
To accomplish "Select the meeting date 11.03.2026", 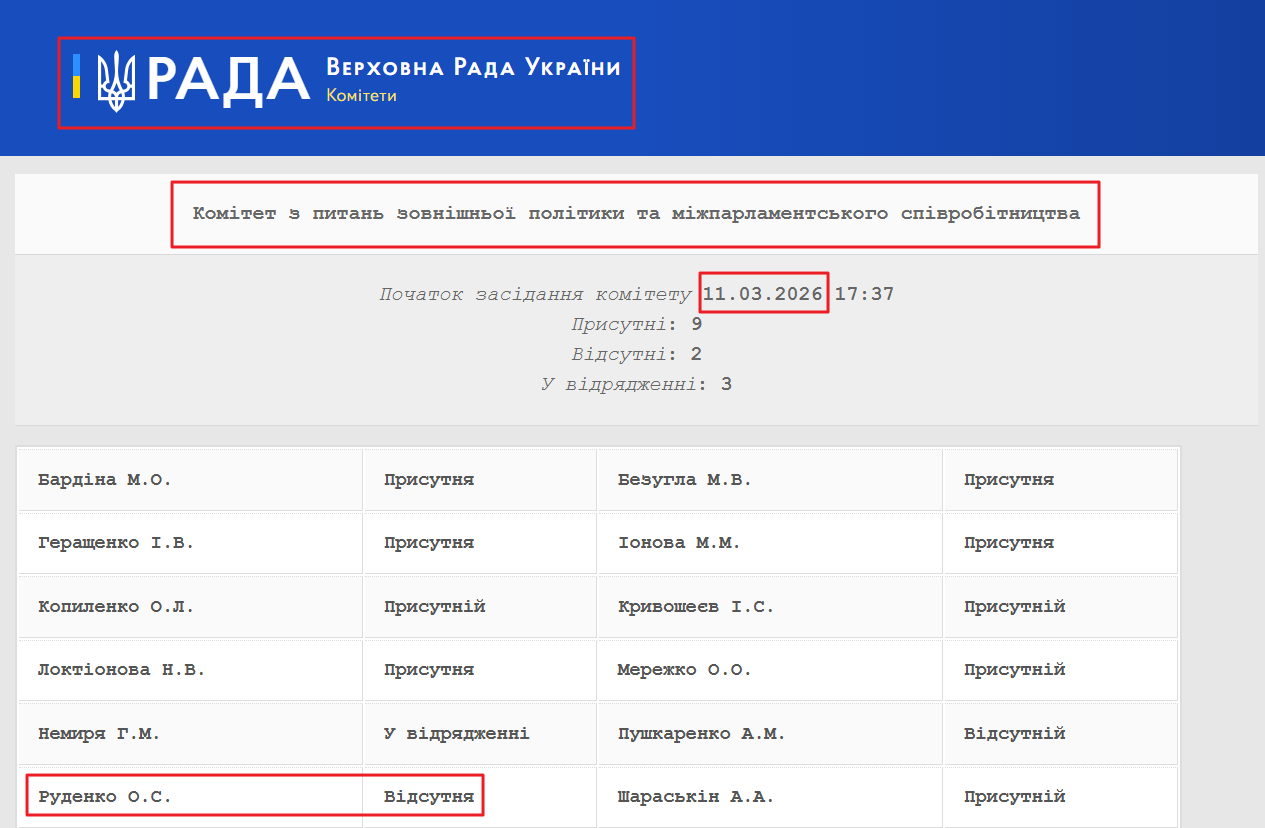I will (763, 294).
